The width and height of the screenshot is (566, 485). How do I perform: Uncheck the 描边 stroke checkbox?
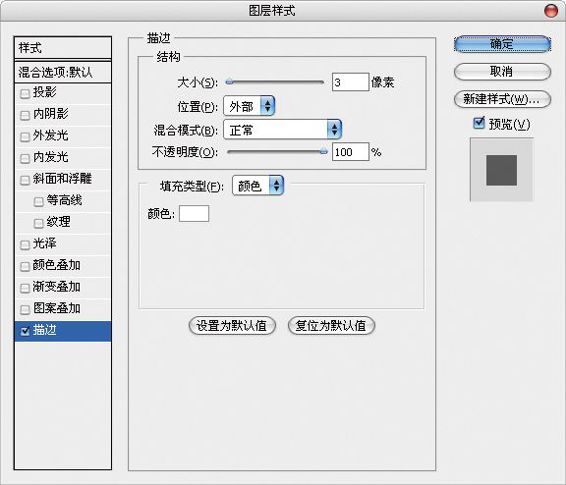click(x=25, y=331)
